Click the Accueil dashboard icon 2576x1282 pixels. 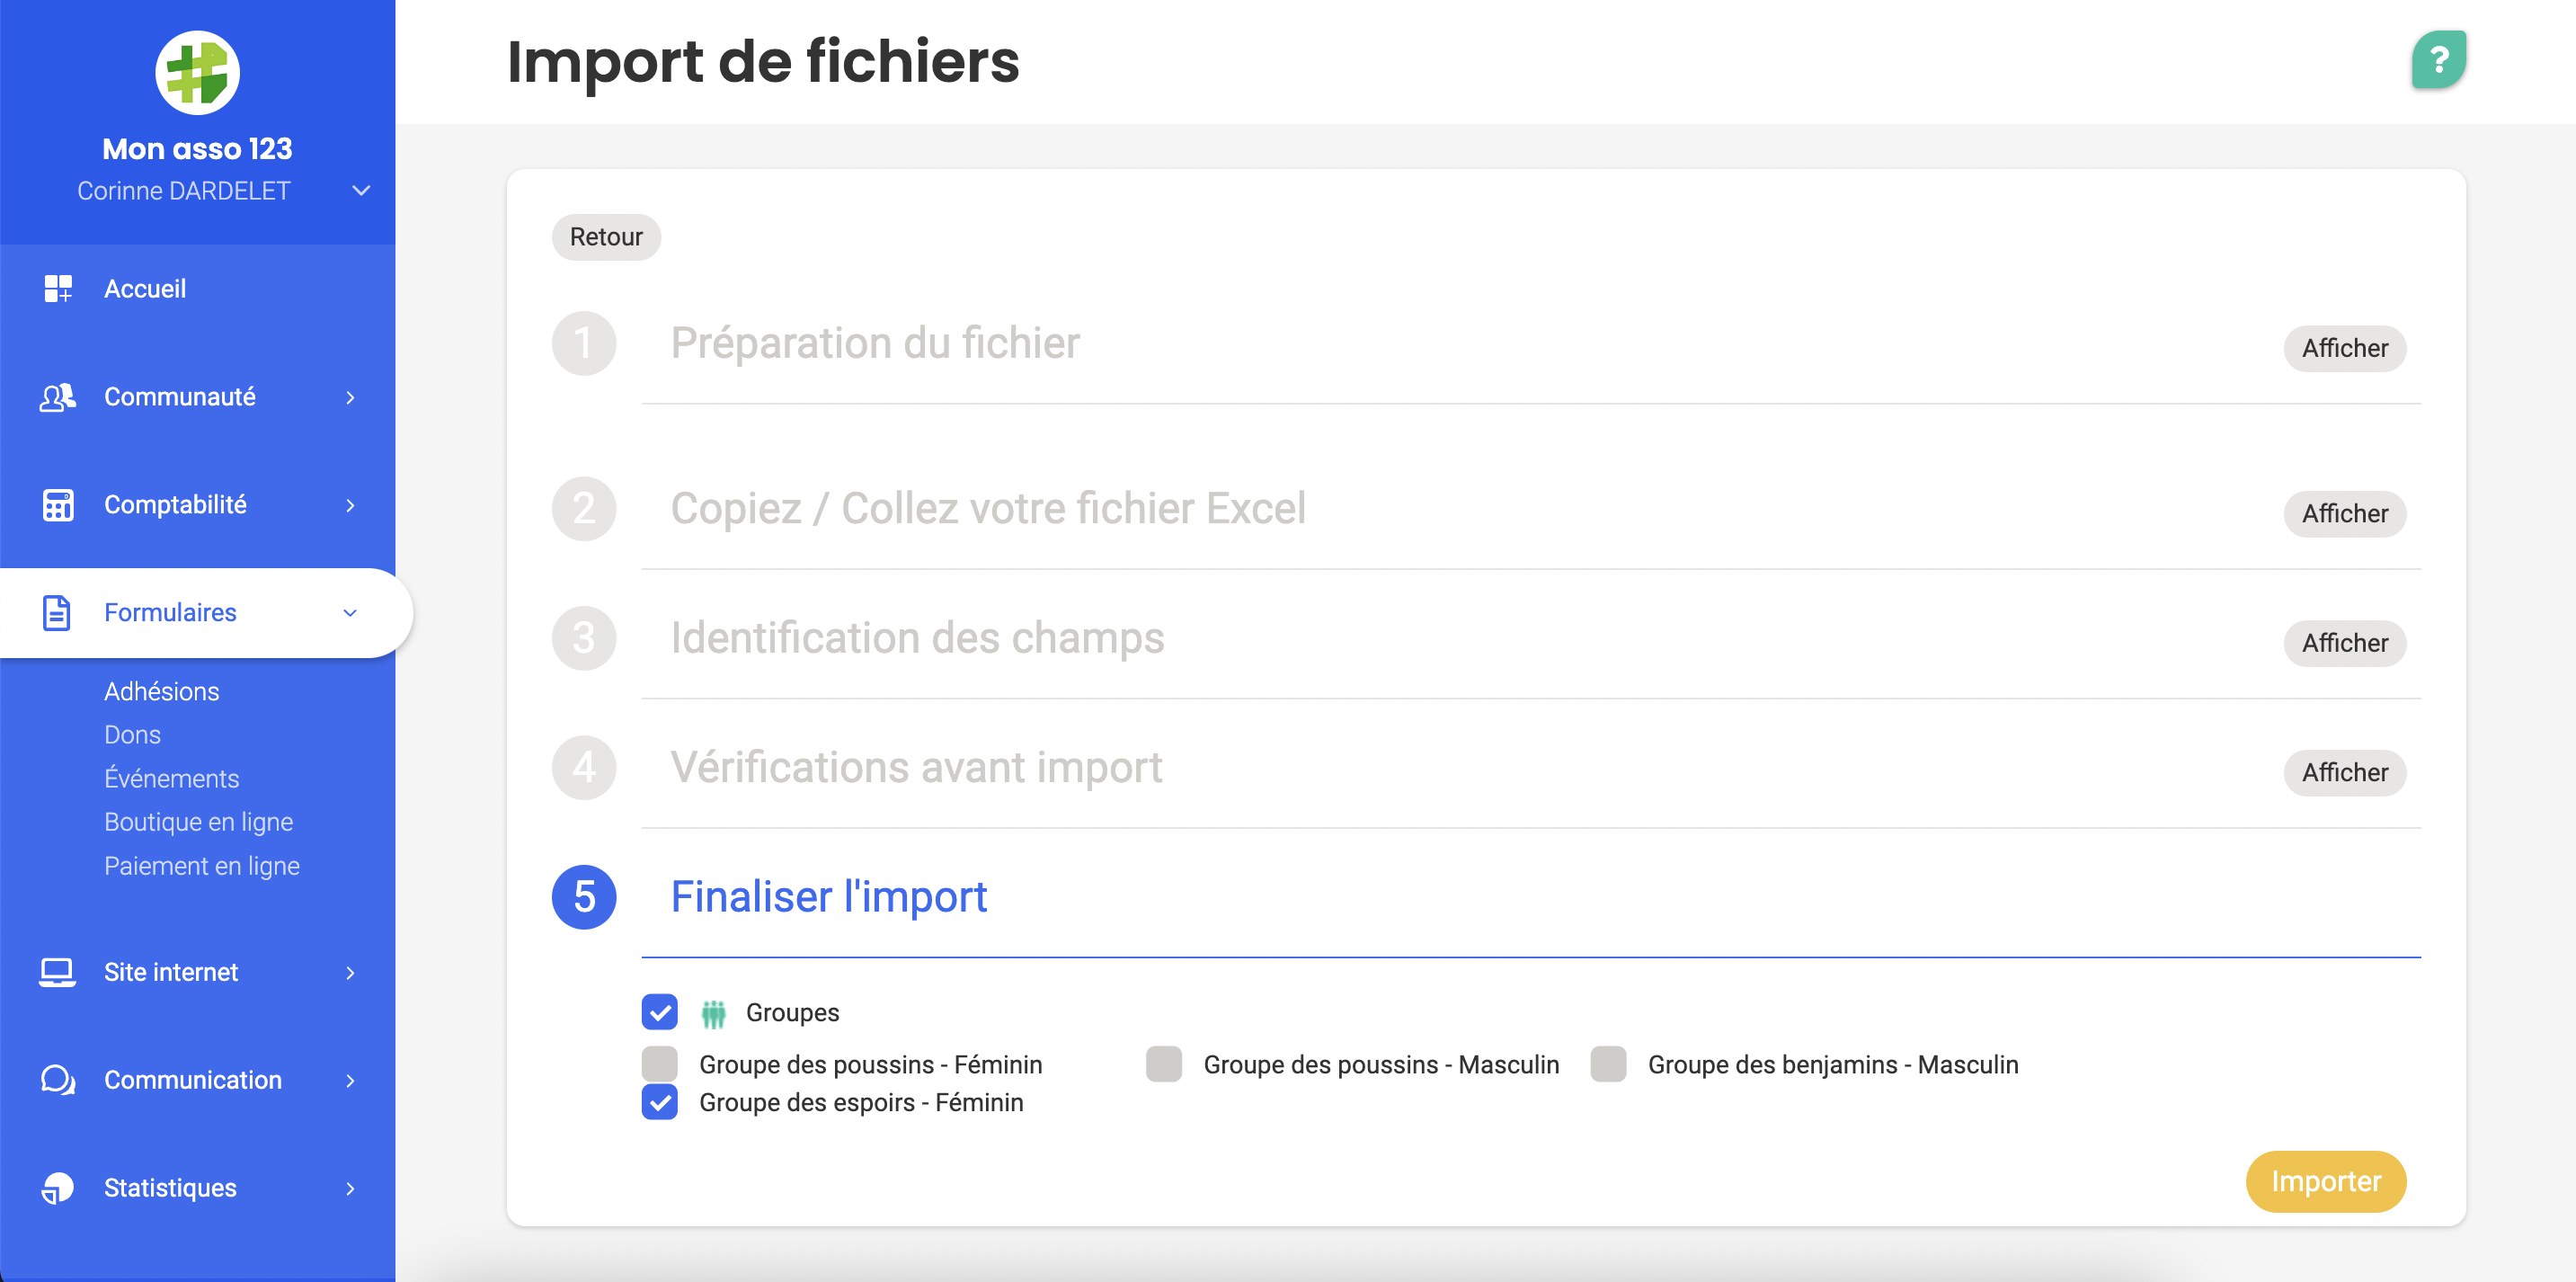tap(58, 289)
